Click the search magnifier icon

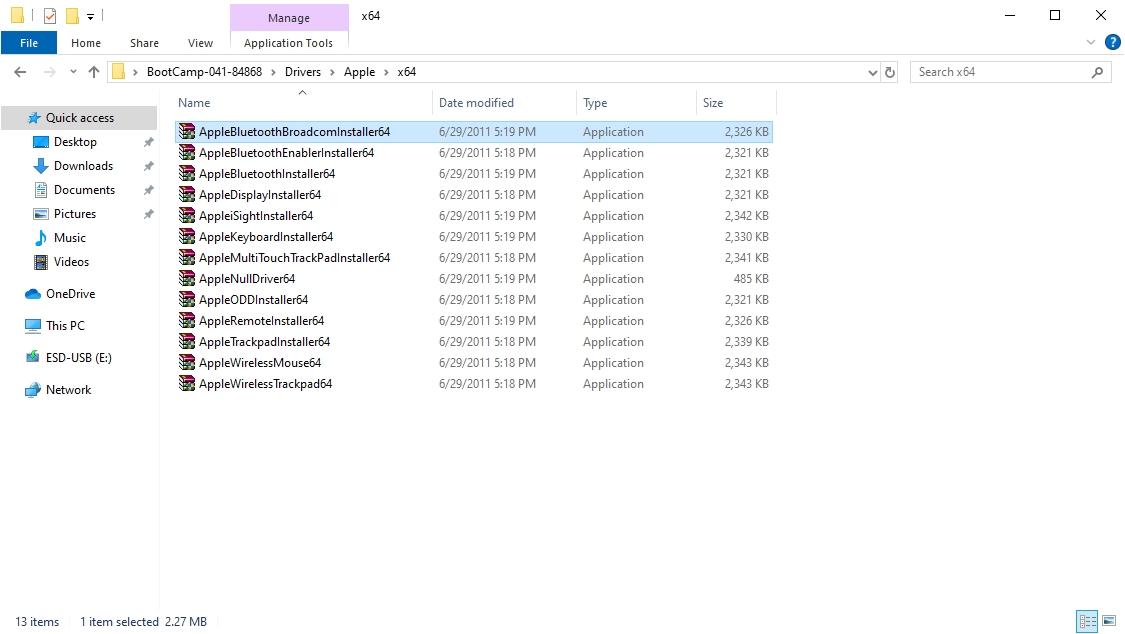[1097, 72]
